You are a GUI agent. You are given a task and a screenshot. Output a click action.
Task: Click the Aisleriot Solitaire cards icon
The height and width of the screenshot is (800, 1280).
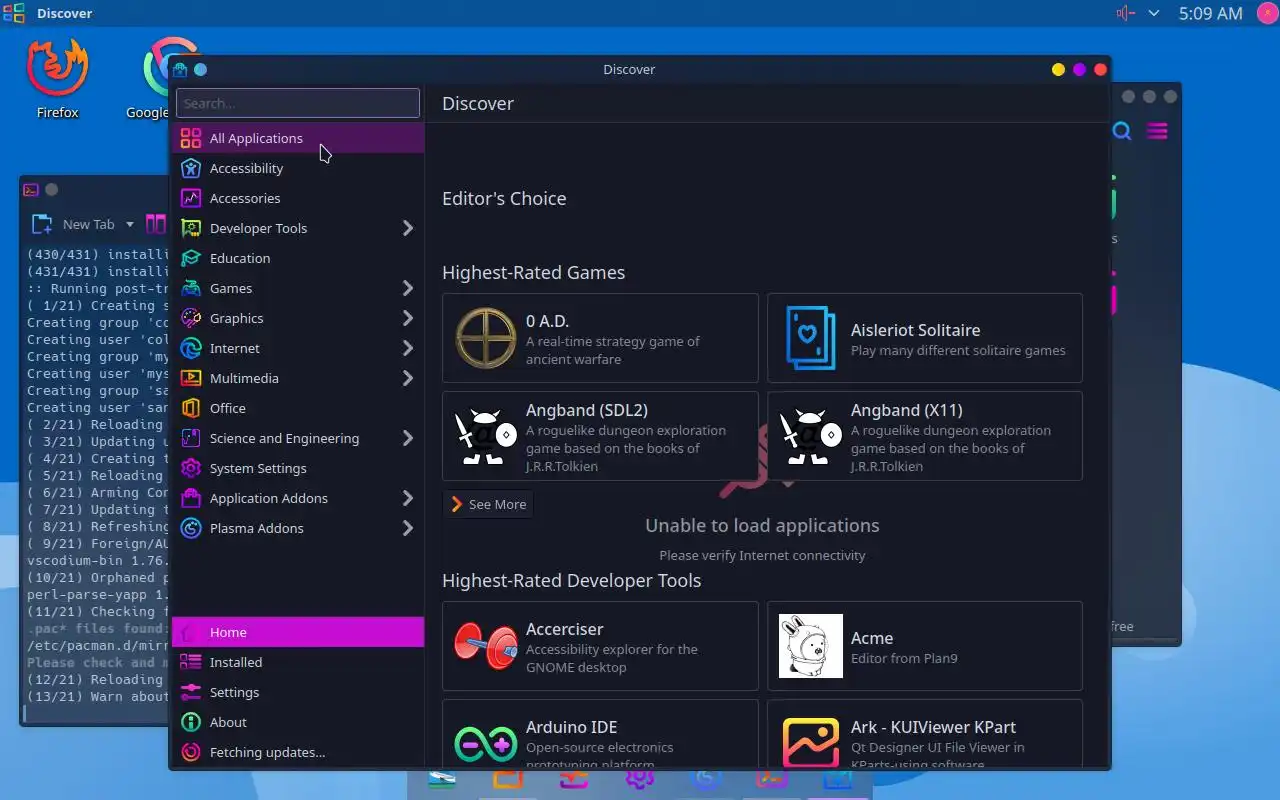(x=811, y=338)
